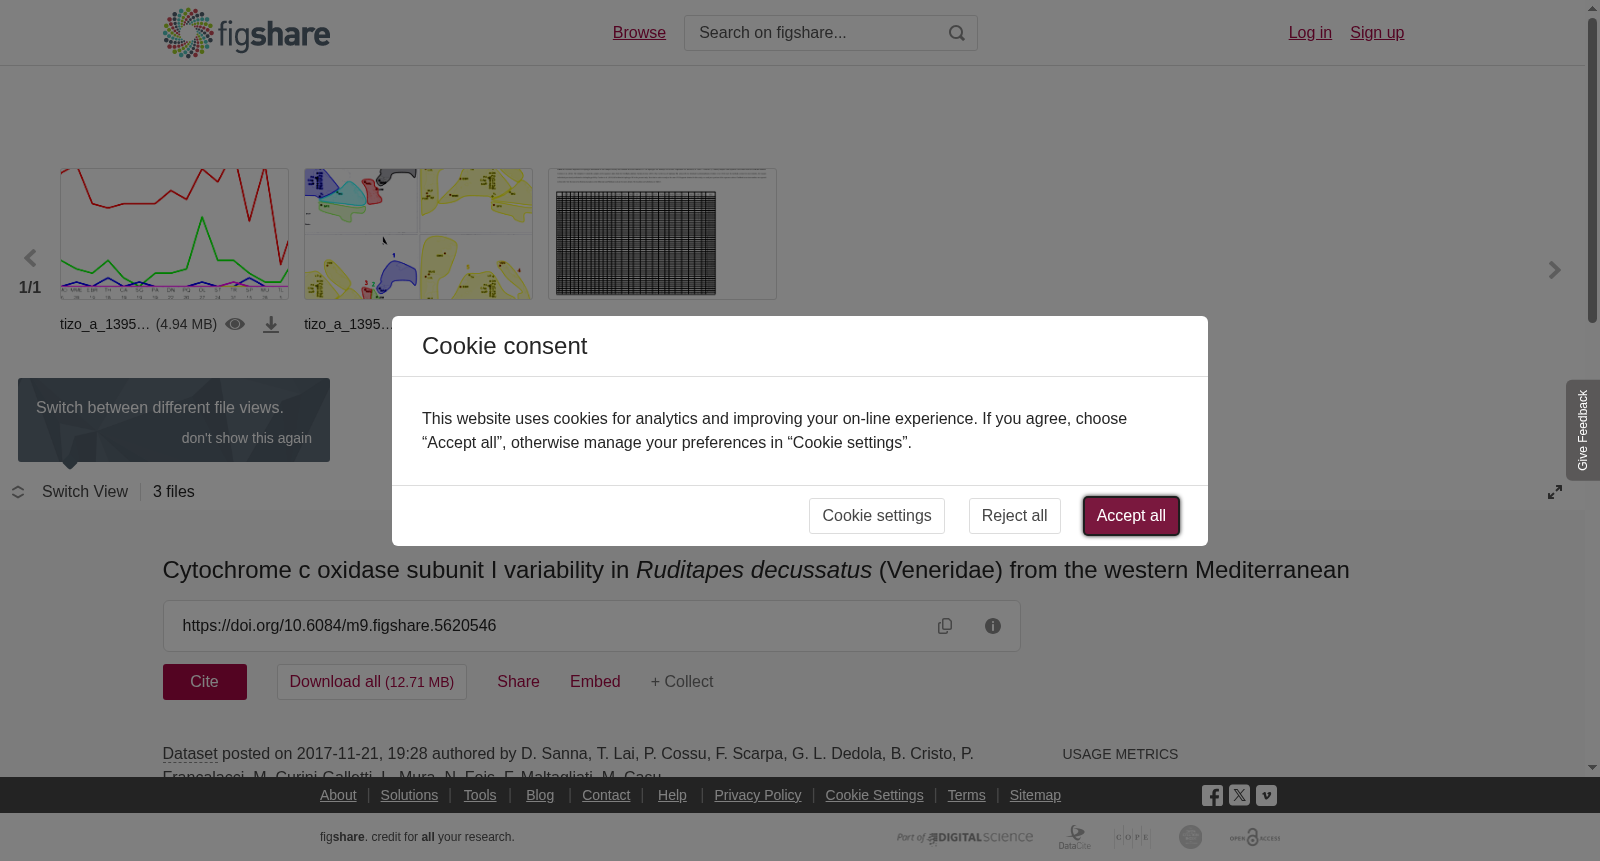Show DOI info icon
The height and width of the screenshot is (861, 1600).
[993, 626]
